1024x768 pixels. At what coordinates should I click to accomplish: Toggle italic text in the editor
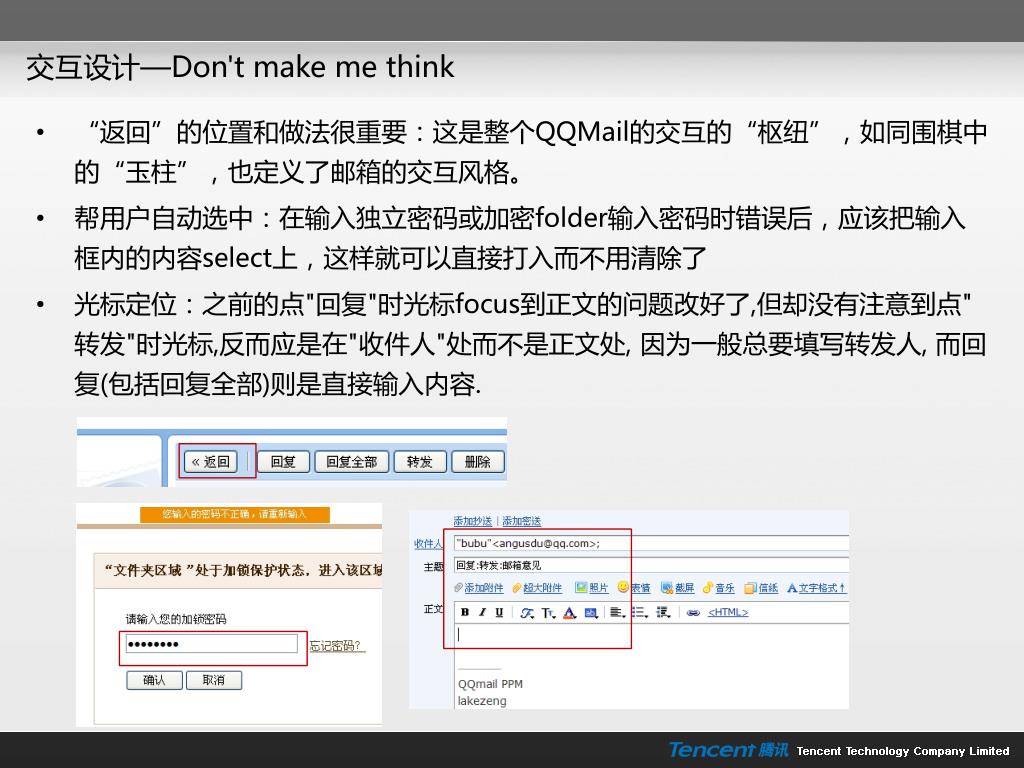click(x=482, y=613)
